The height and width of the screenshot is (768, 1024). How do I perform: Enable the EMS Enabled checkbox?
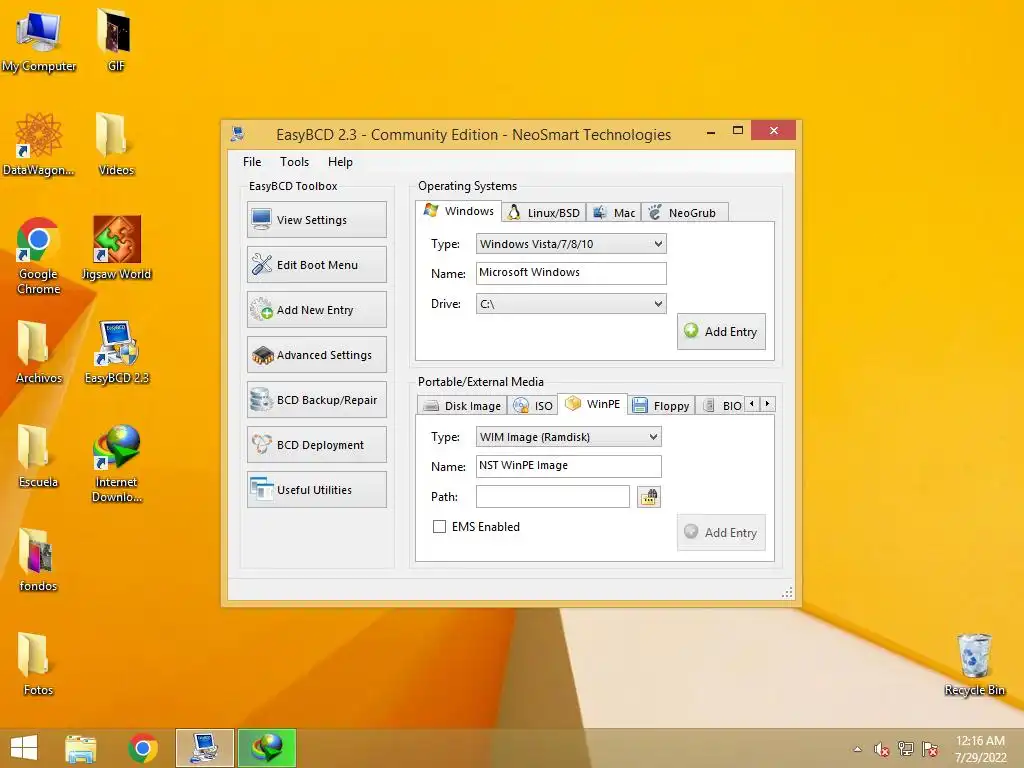coord(440,526)
